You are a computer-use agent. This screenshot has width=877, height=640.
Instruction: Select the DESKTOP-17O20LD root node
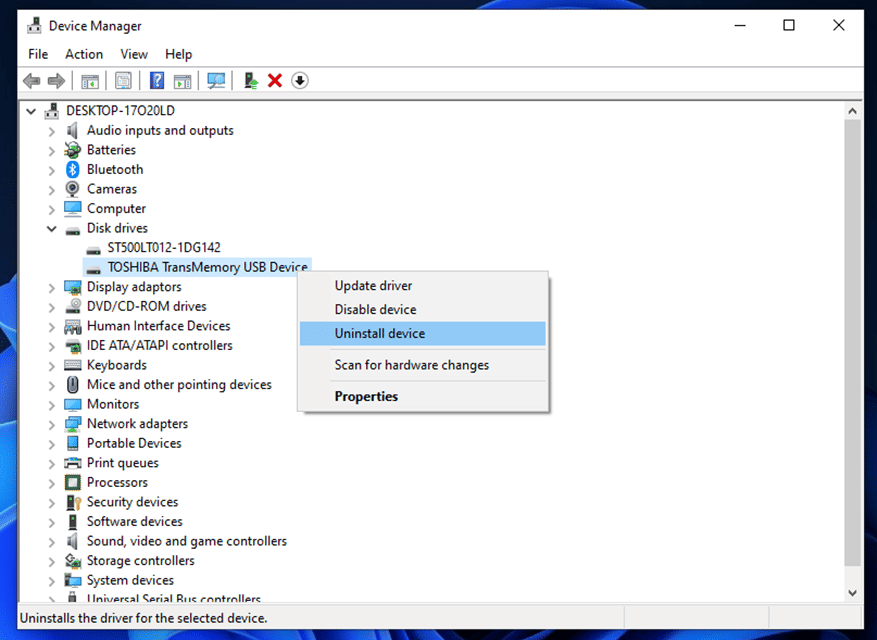120,111
